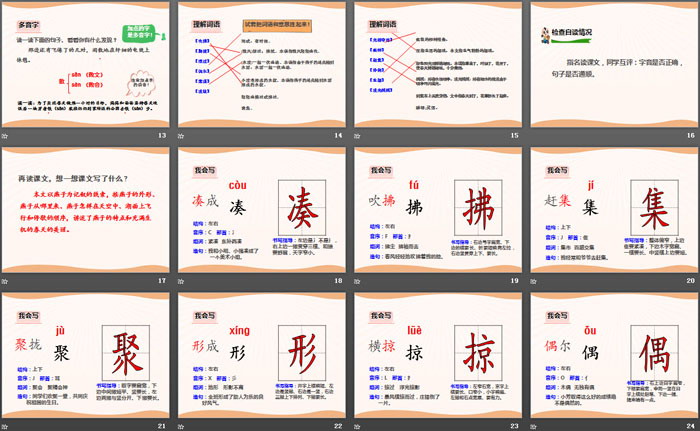Screen dimensions: 700x431
Task: Select slide 18 thumbnail showing character 凑
Action: [x=262, y=210]
